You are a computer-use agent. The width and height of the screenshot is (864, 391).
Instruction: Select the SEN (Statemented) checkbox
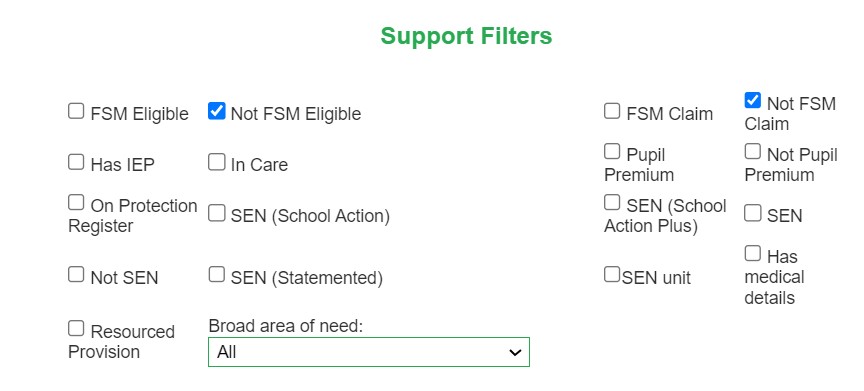click(x=217, y=274)
